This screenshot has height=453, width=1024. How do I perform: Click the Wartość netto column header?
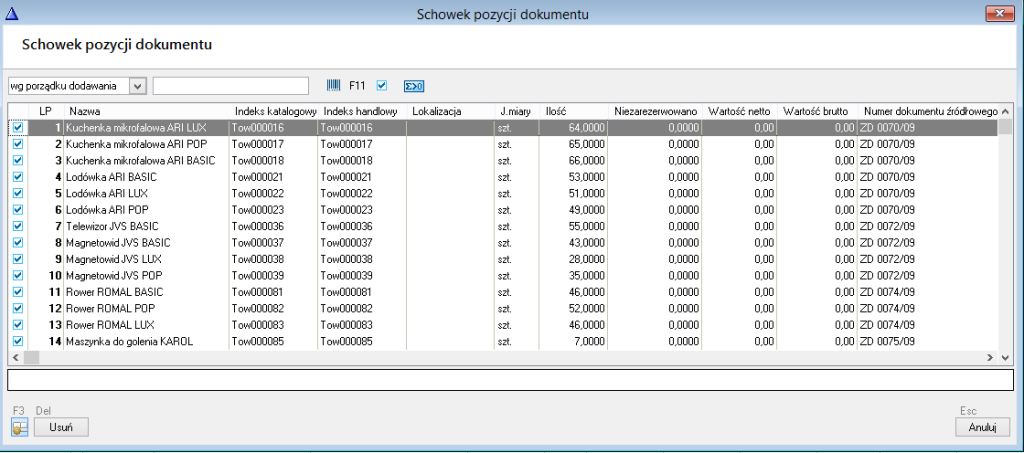pos(740,110)
